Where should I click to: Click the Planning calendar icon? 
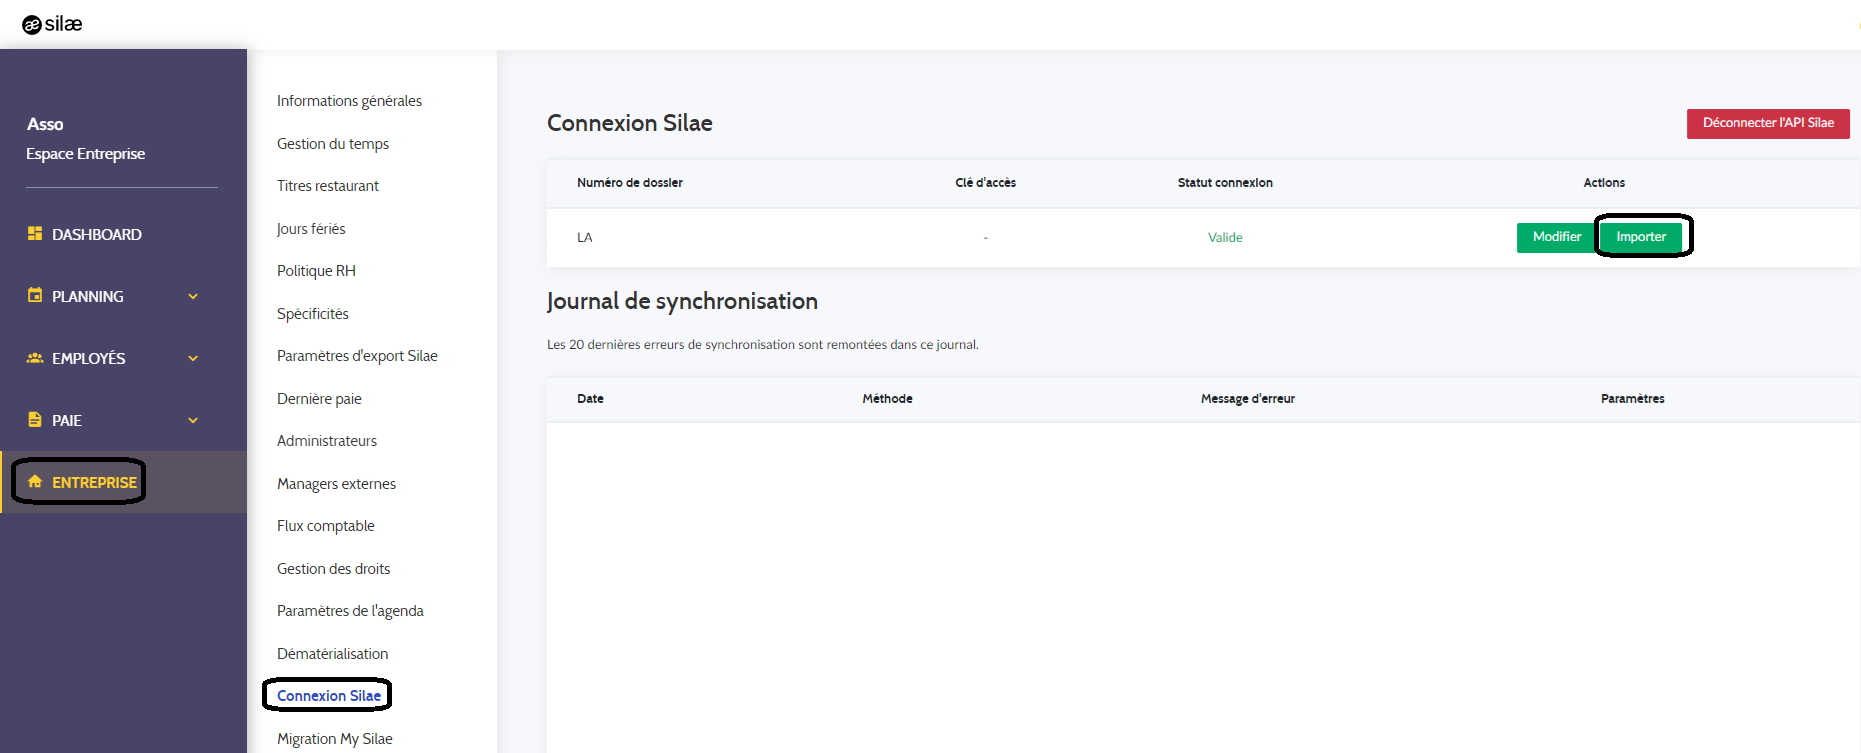tap(35, 295)
